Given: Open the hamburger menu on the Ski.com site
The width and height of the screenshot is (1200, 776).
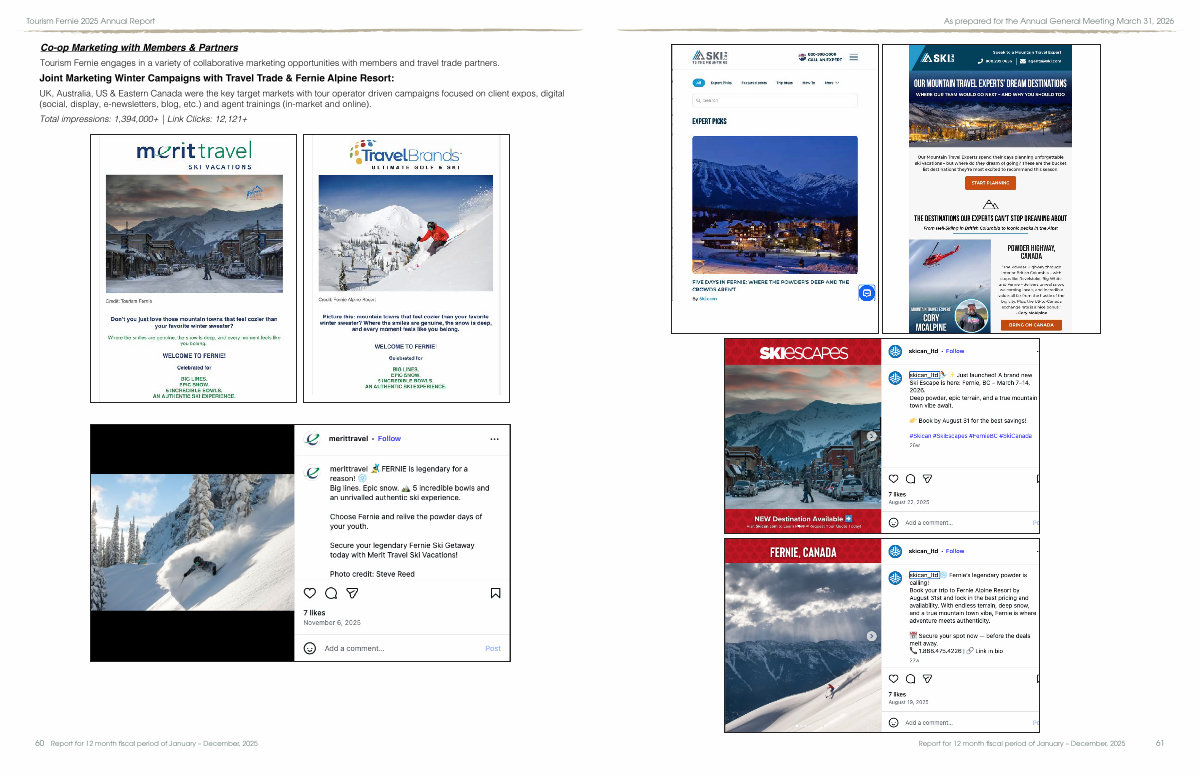Looking at the screenshot, I should click(853, 58).
